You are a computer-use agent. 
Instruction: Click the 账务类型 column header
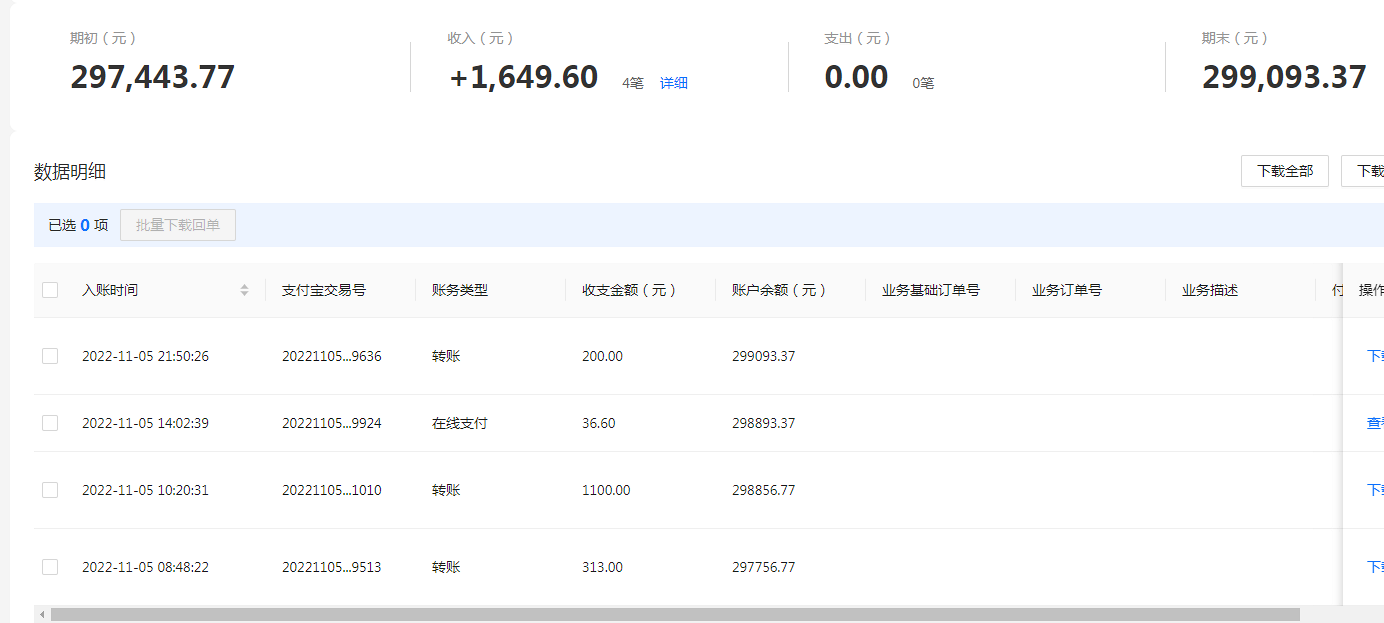coord(460,290)
